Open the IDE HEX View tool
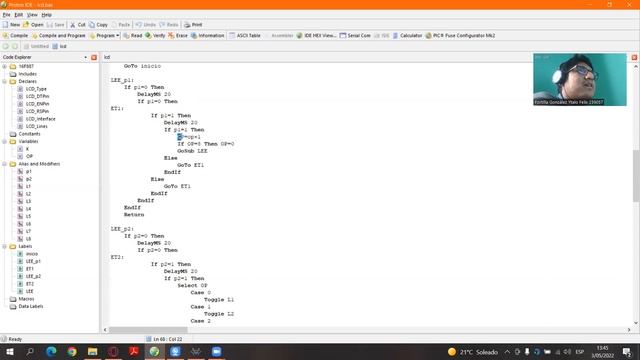The image size is (640, 360). (x=316, y=36)
